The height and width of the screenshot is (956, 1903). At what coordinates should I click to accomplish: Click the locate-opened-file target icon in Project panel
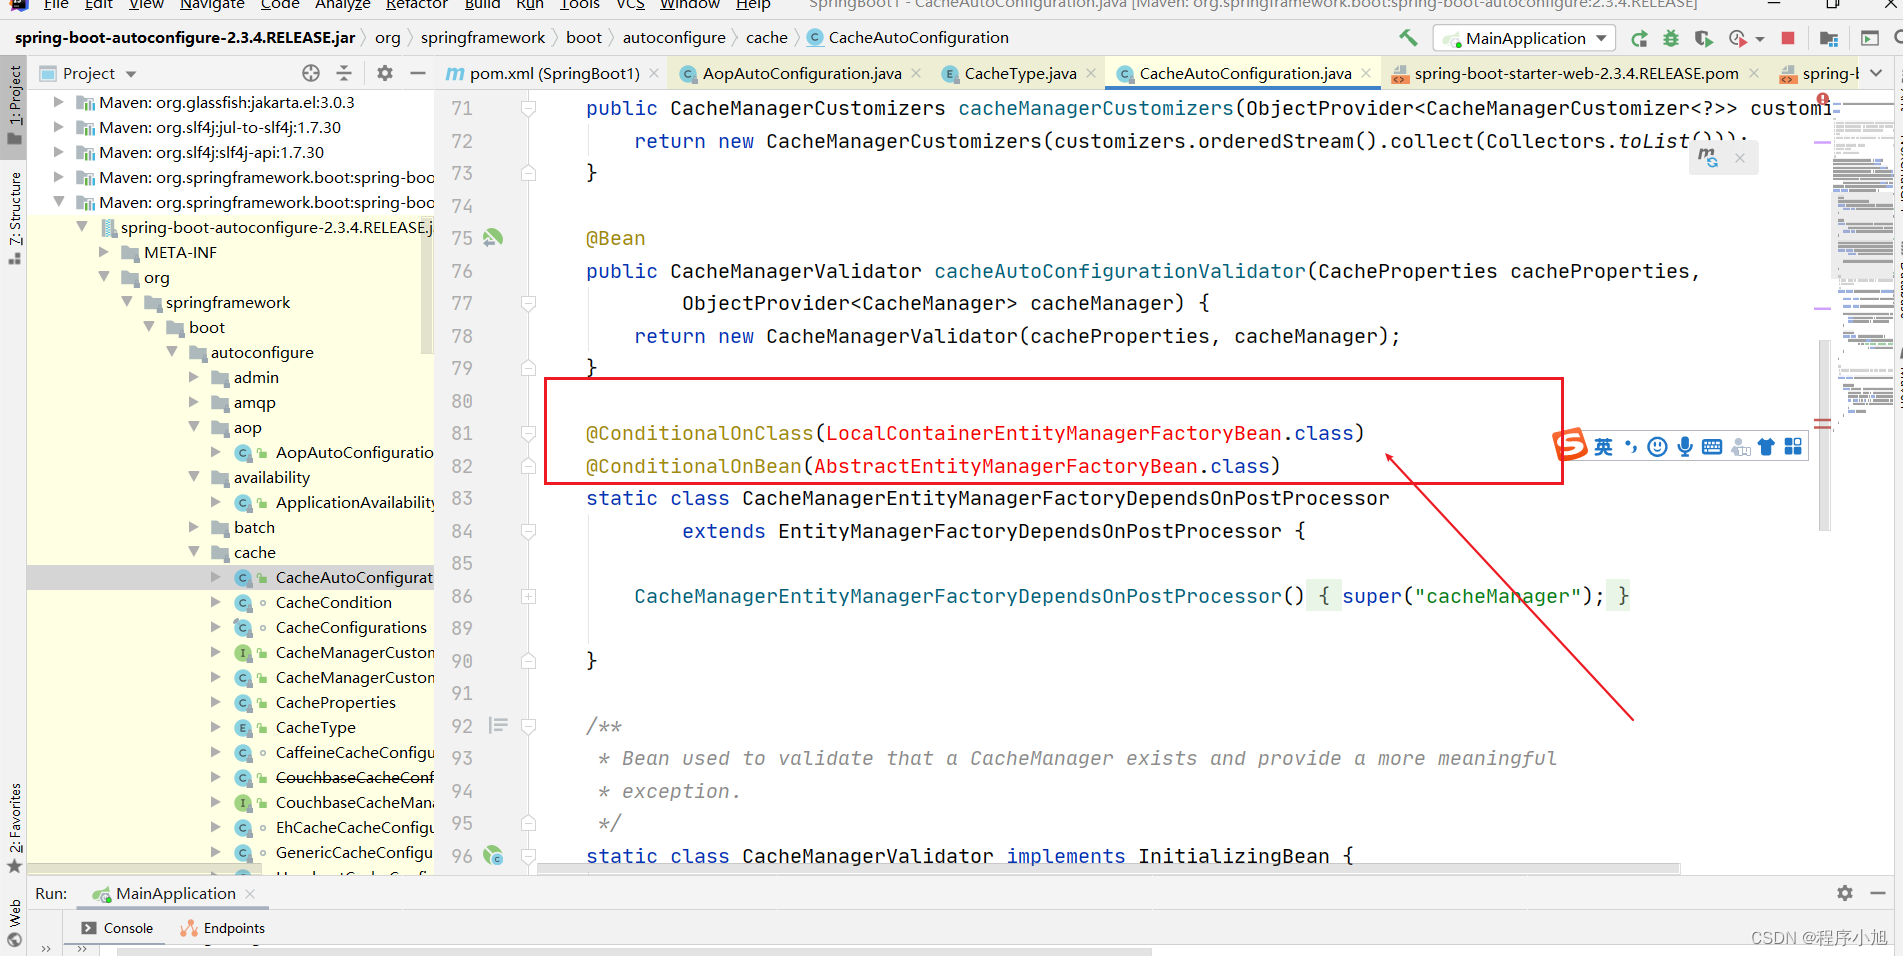[311, 73]
